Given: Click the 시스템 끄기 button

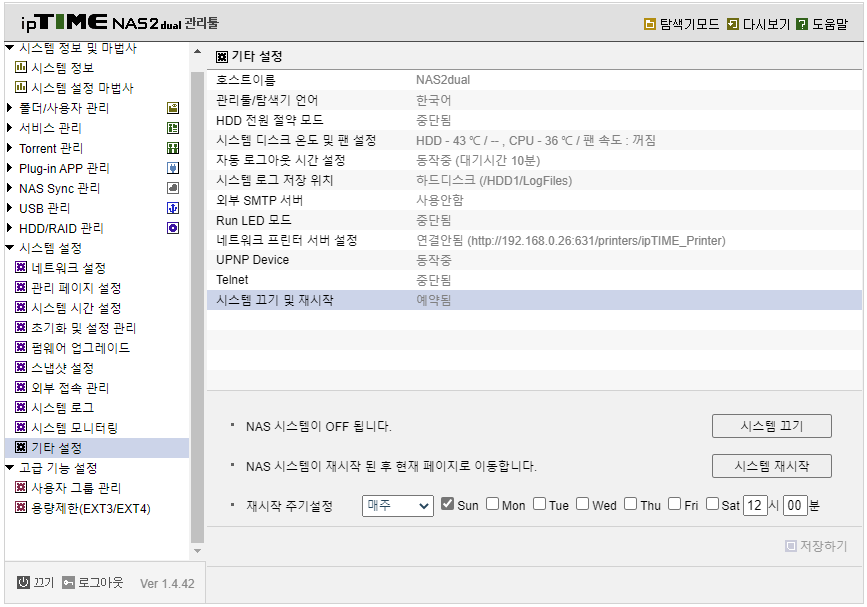Looking at the screenshot, I should (771, 426).
